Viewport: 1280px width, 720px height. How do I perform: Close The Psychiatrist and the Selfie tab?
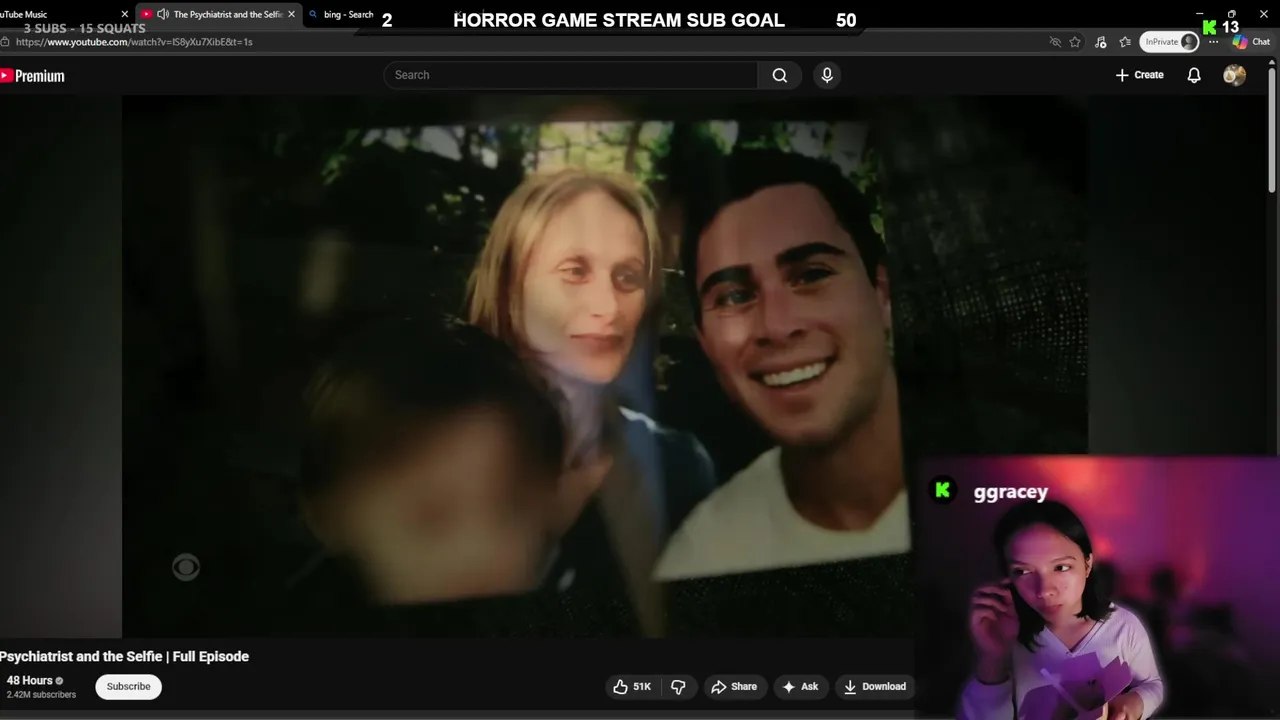click(x=291, y=14)
